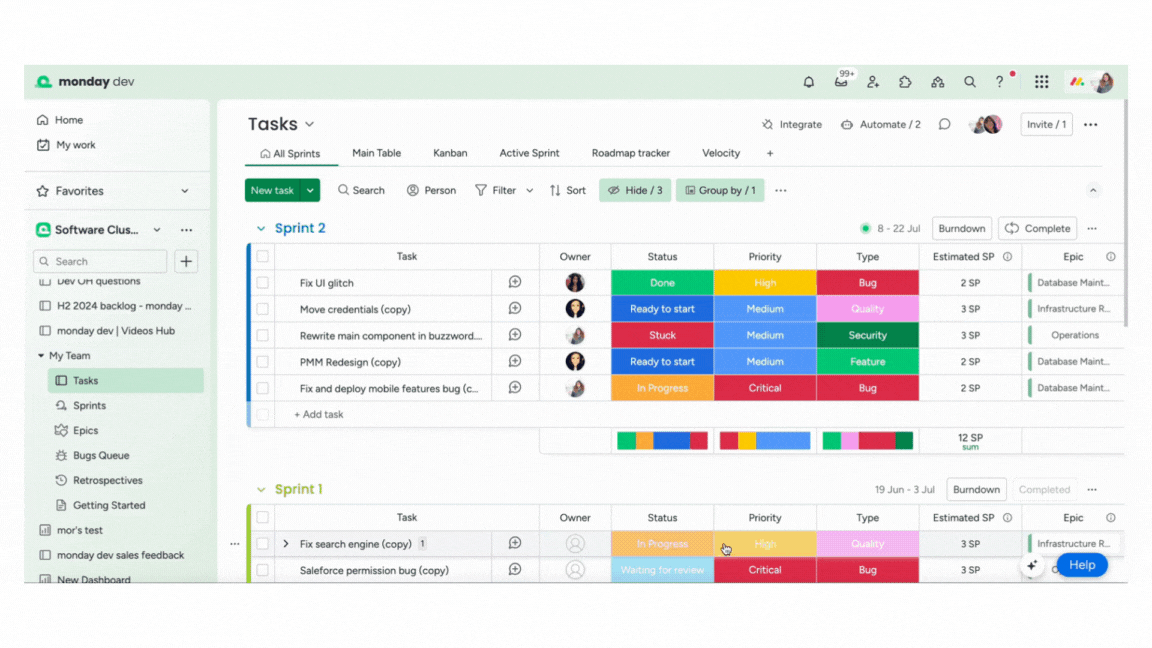Switch to the Kanban tab
1152x648 pixels.
tap(450, 153)
